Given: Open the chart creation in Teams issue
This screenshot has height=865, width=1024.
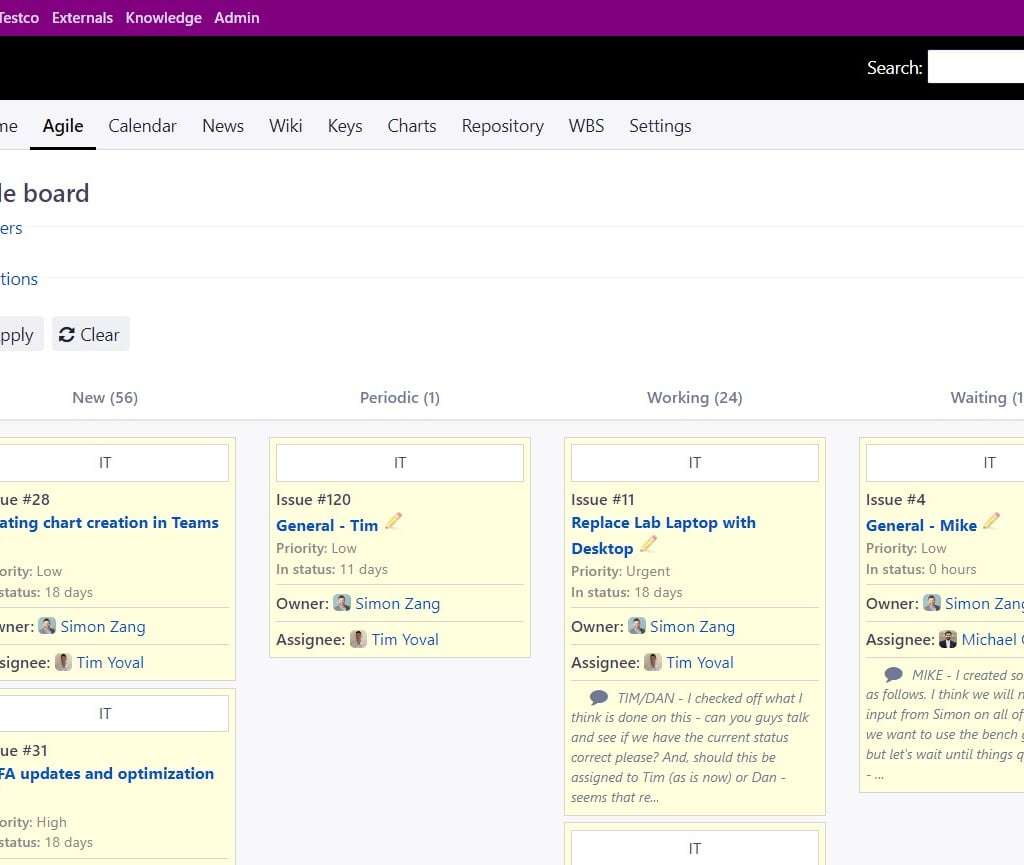Looking at the screenshot, I should click(109, 522).
